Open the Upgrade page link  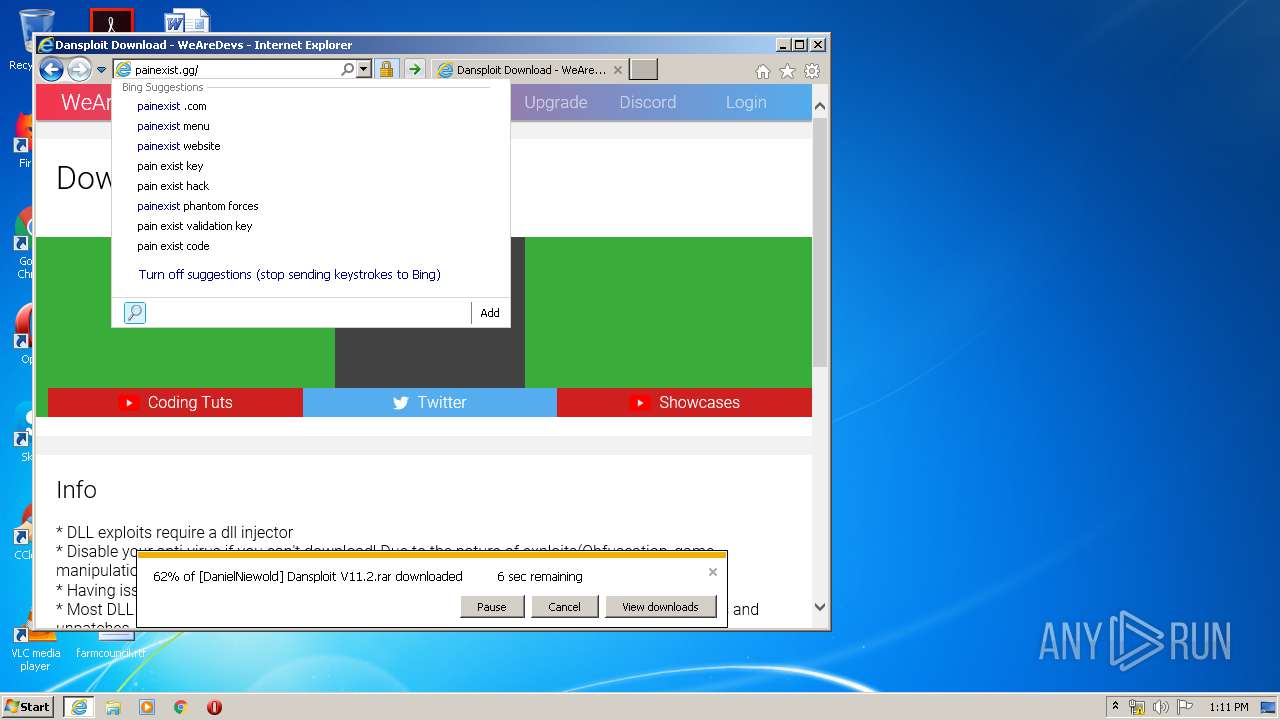(556, 102)
